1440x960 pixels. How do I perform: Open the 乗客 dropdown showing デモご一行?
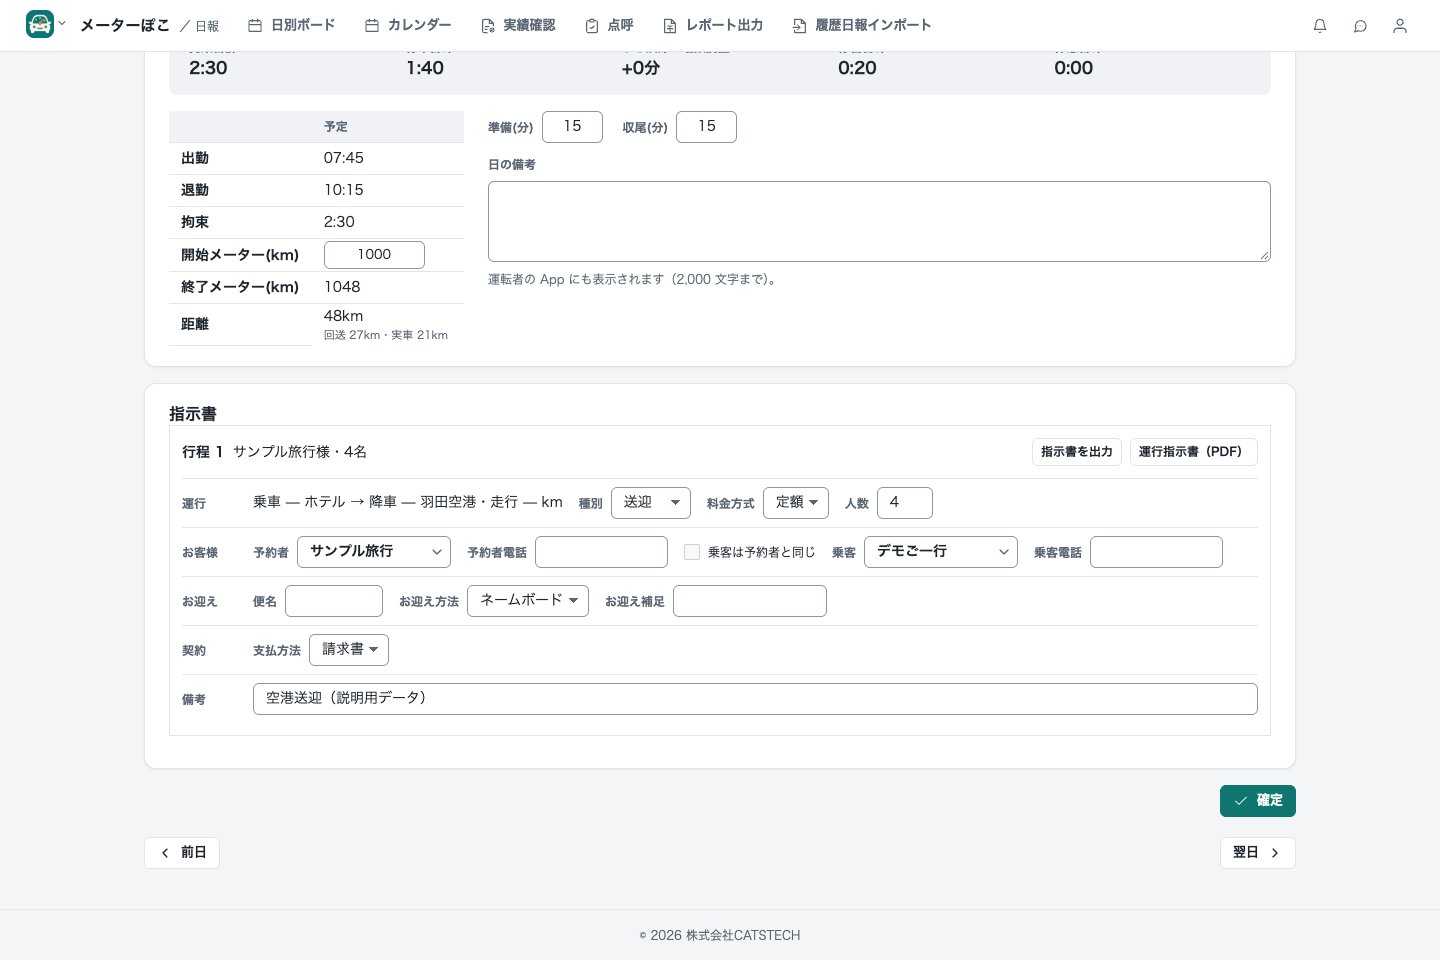pos(941,552)
